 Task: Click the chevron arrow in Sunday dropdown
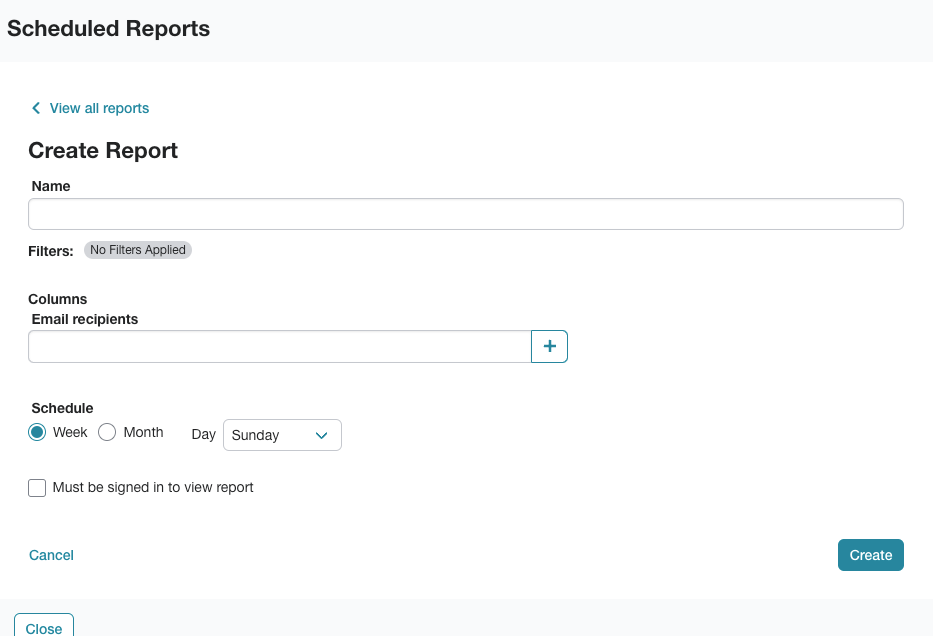(321, 436)
